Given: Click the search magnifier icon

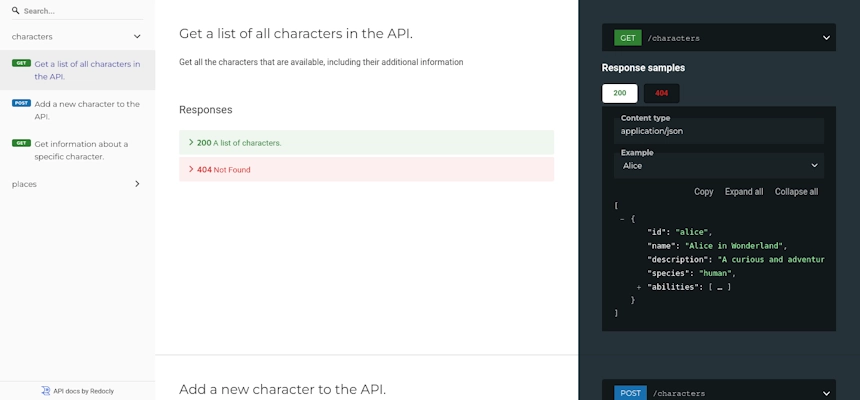Looking at the screenshot, I should (16, 10).
